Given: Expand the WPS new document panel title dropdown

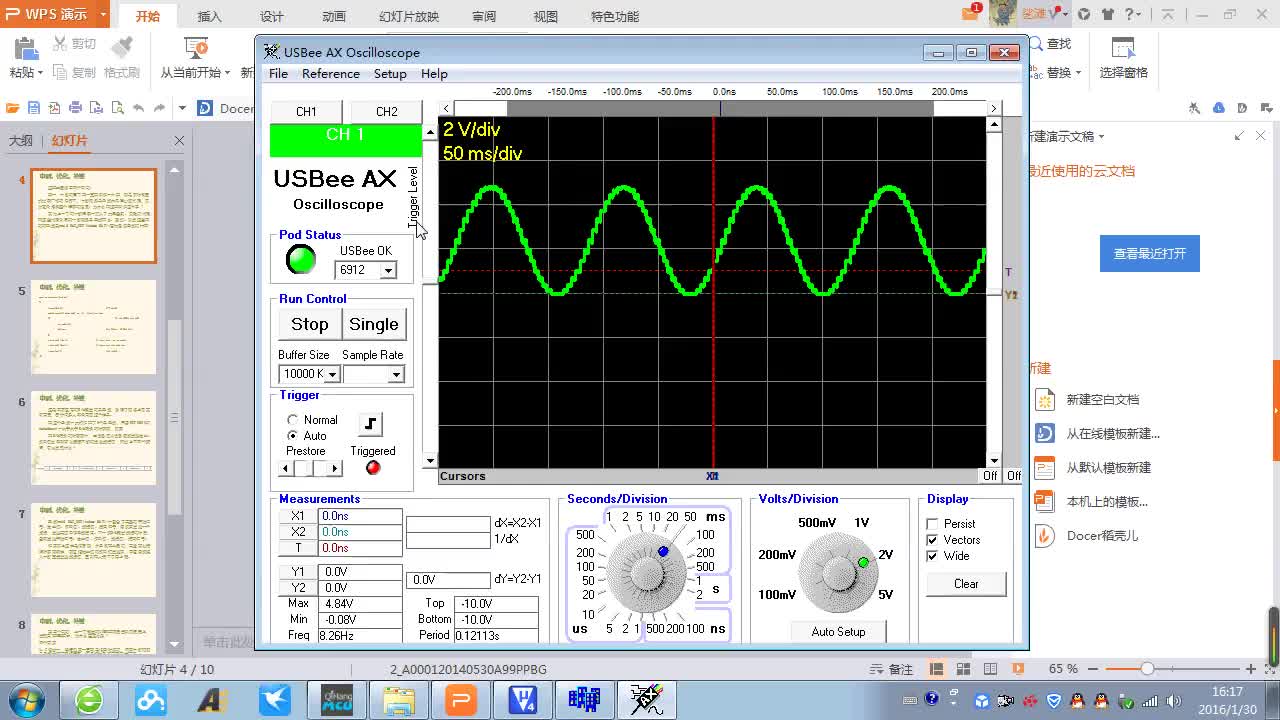Looking at the screenshot, I should point(1101,137).
